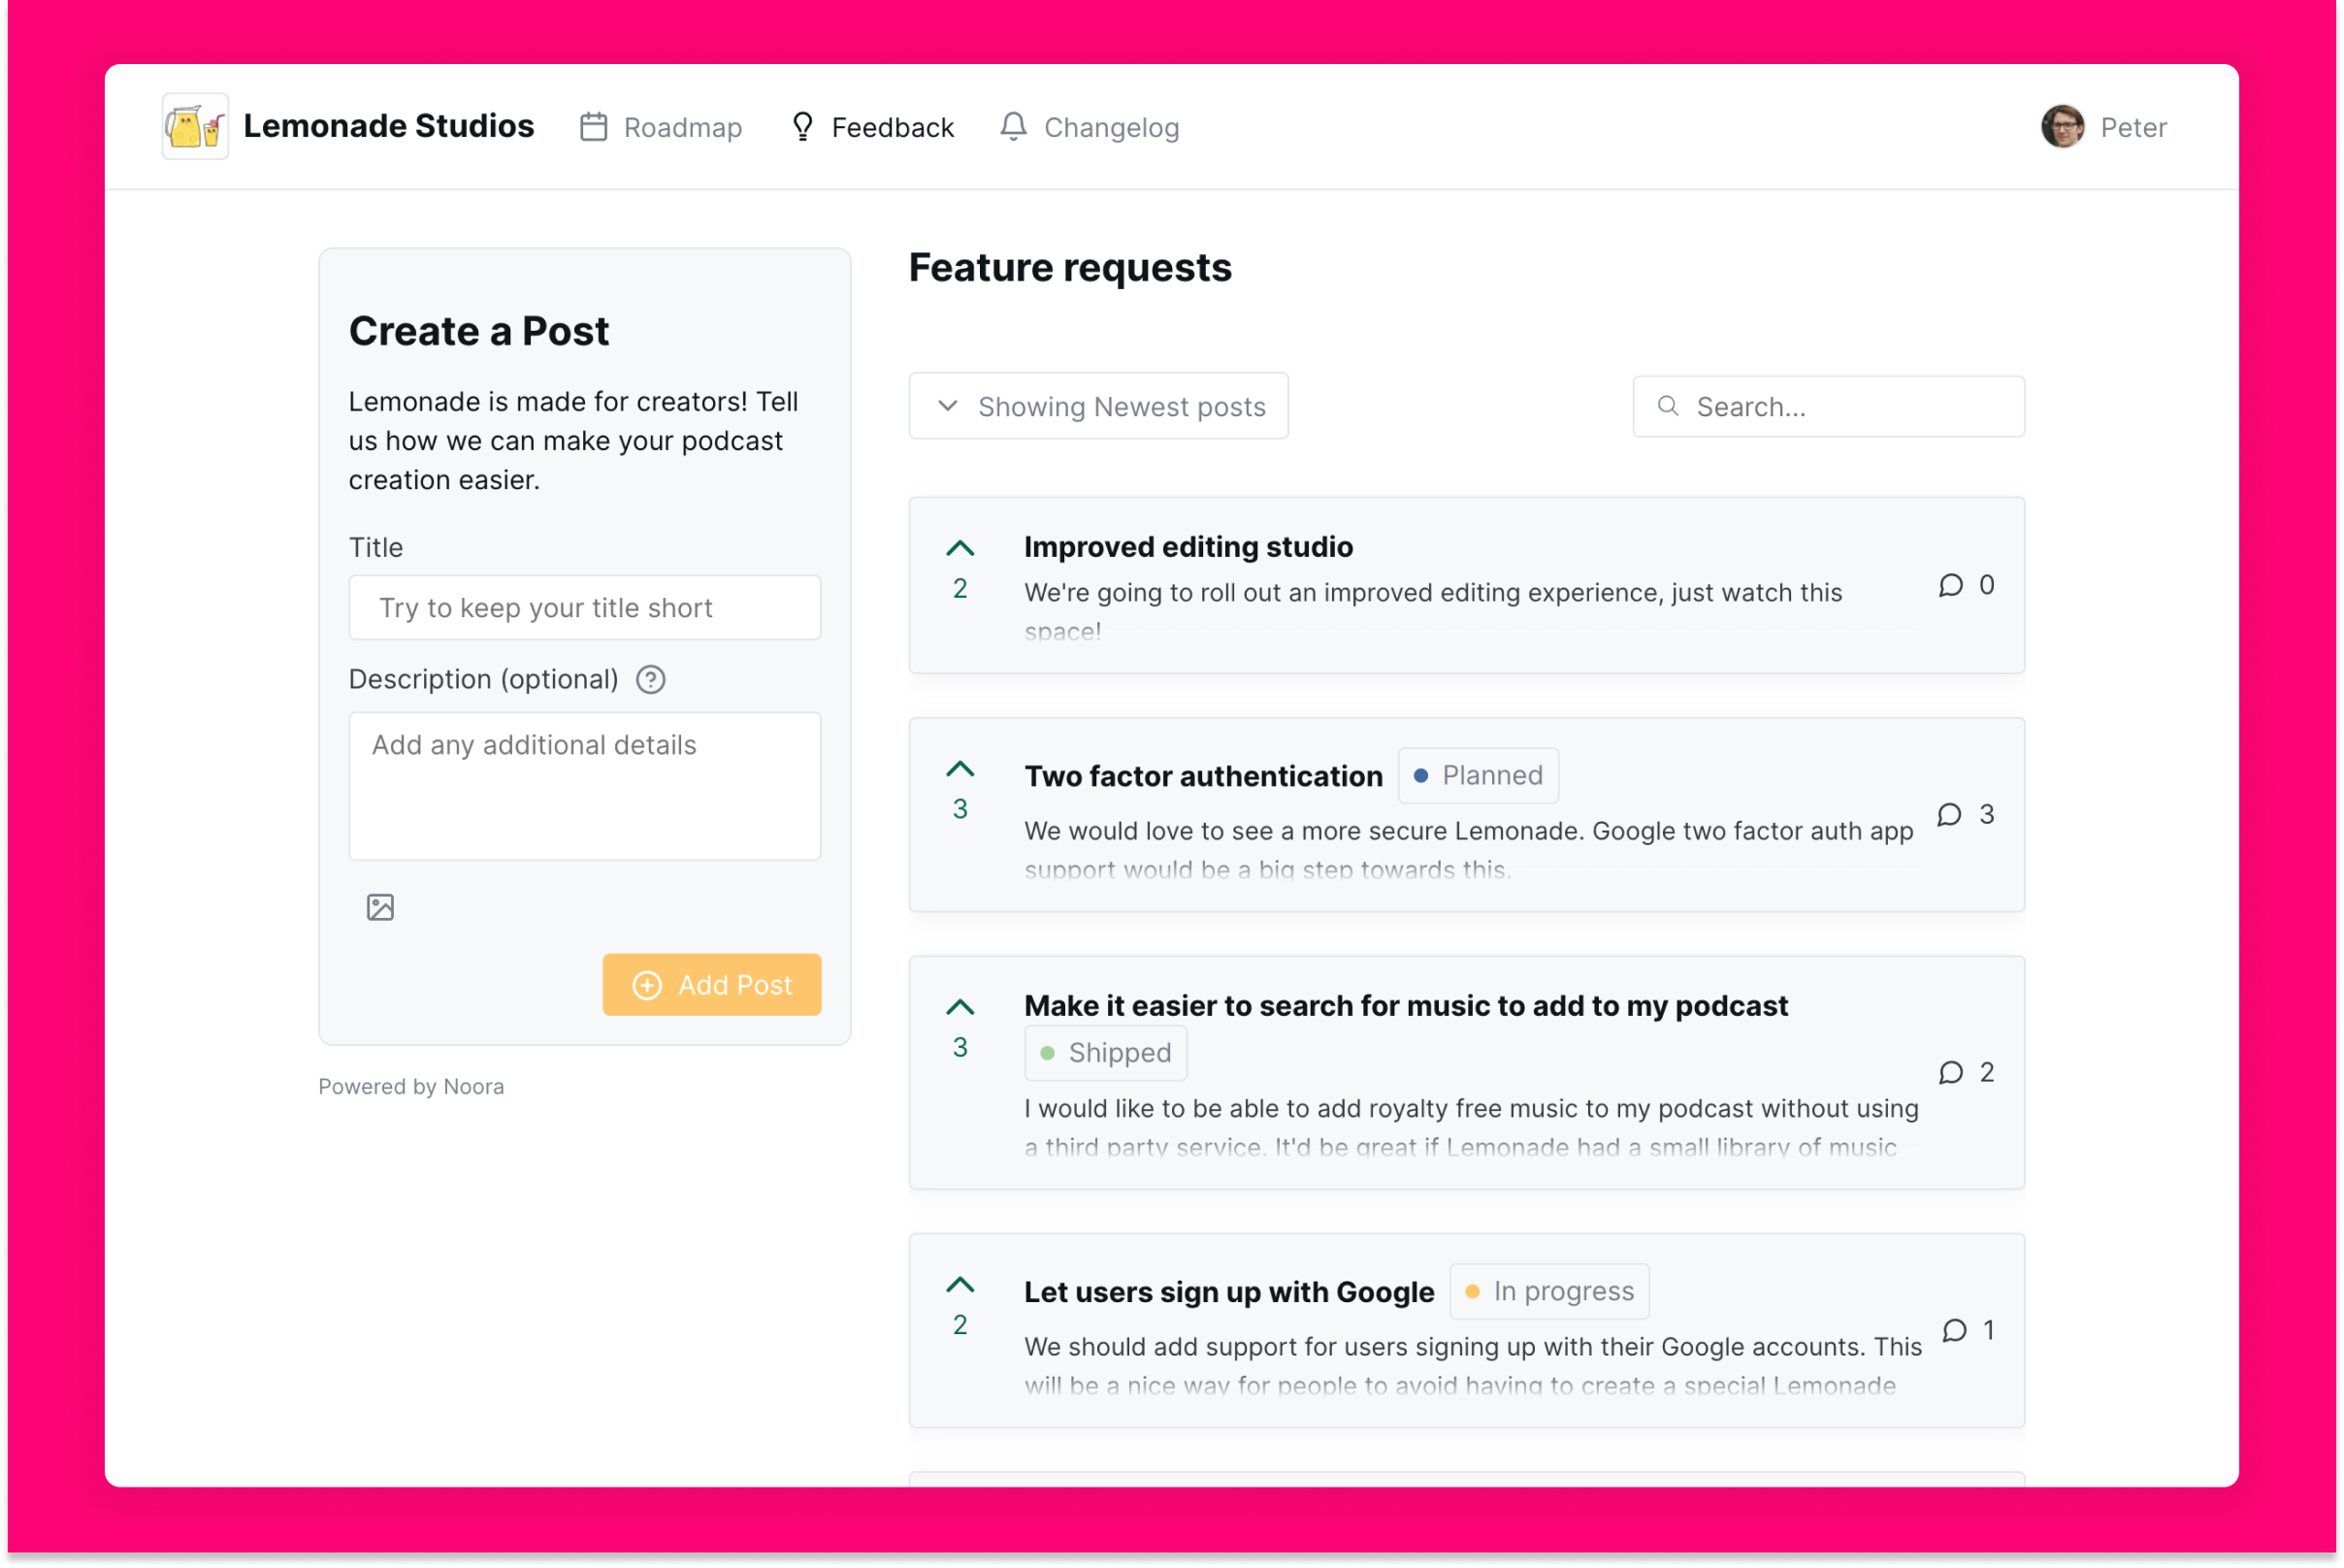Click the Lemonade Studios logo icon
Screen dimensions: 2344x1568
click(198, 126)
